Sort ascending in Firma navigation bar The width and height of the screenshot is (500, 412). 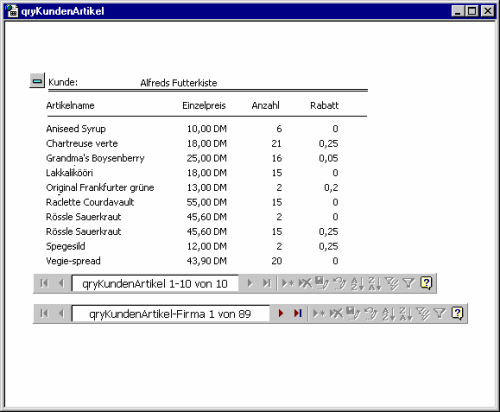click(x=388, y=313)
